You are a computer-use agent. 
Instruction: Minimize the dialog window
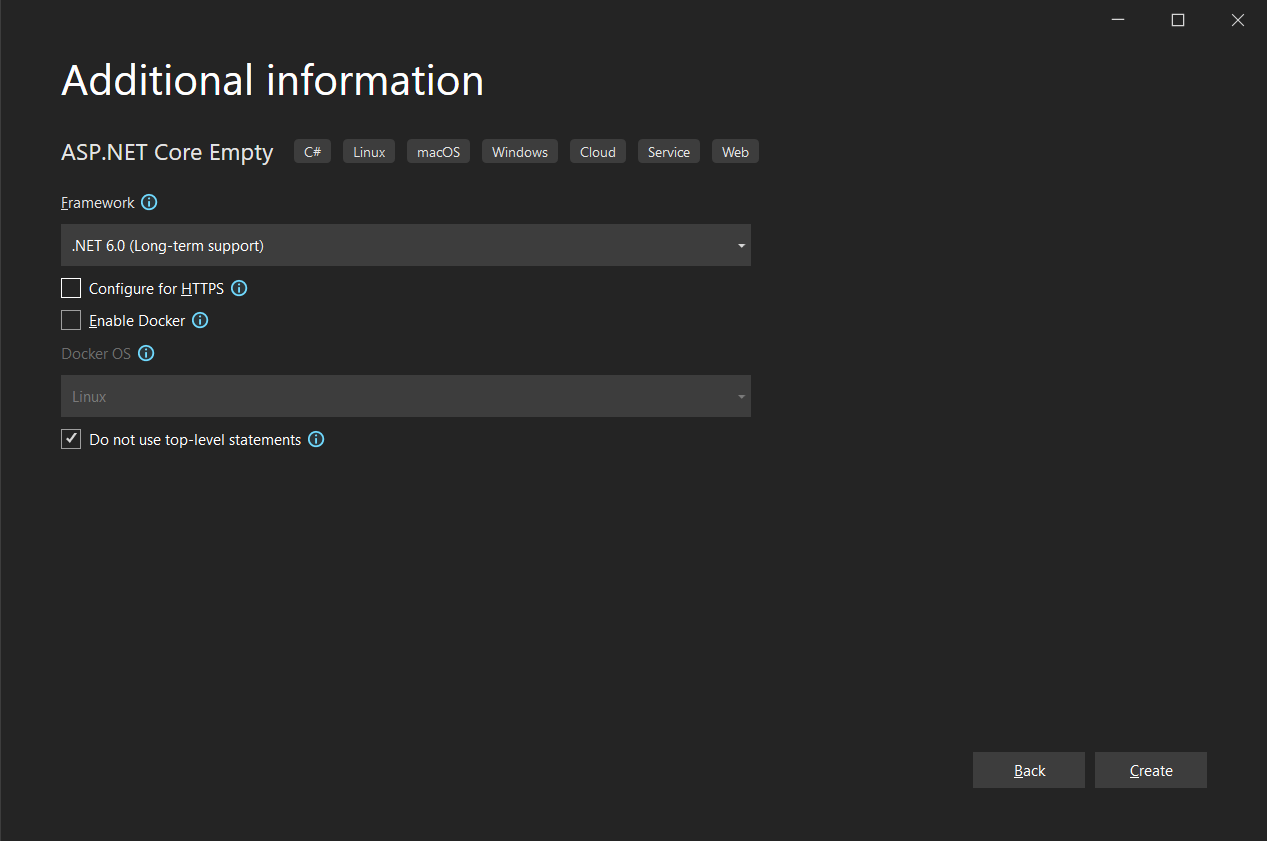(x=1118, y=20)
